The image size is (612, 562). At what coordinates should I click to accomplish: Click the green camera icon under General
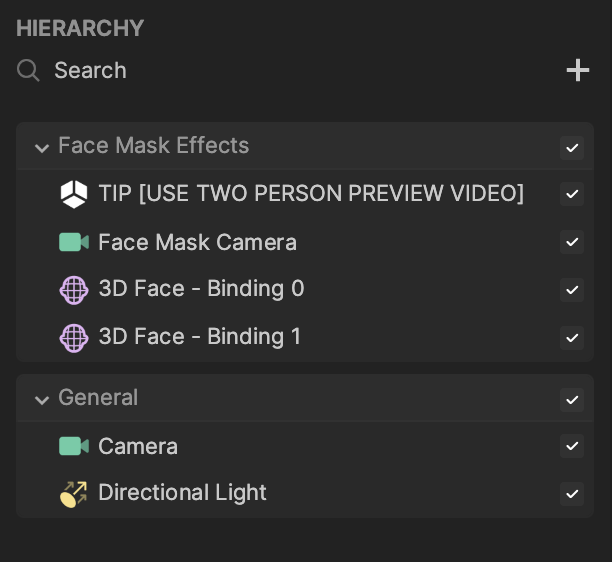tap(74, 446)
